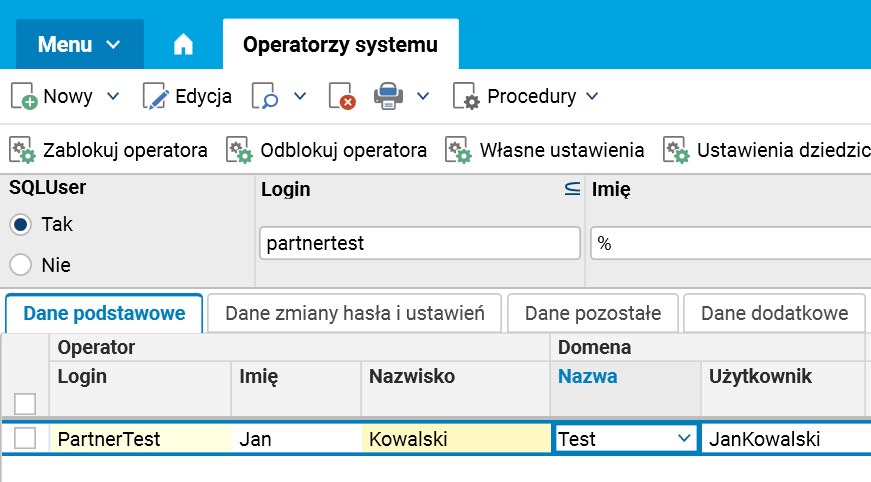This screenshot has height=482, width=871.
Task: Click the Procedury gear icon
Action: coord(467,96)
